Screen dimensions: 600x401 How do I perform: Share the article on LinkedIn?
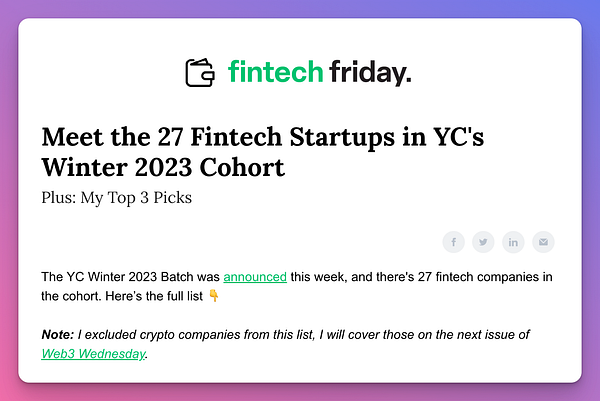513,242
